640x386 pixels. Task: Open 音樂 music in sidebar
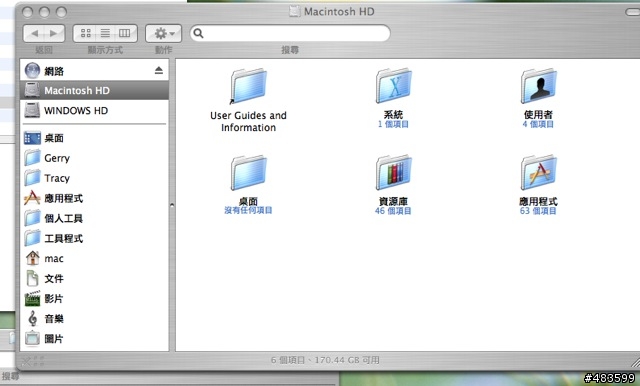pyautogui.click(x=94, y=319)
